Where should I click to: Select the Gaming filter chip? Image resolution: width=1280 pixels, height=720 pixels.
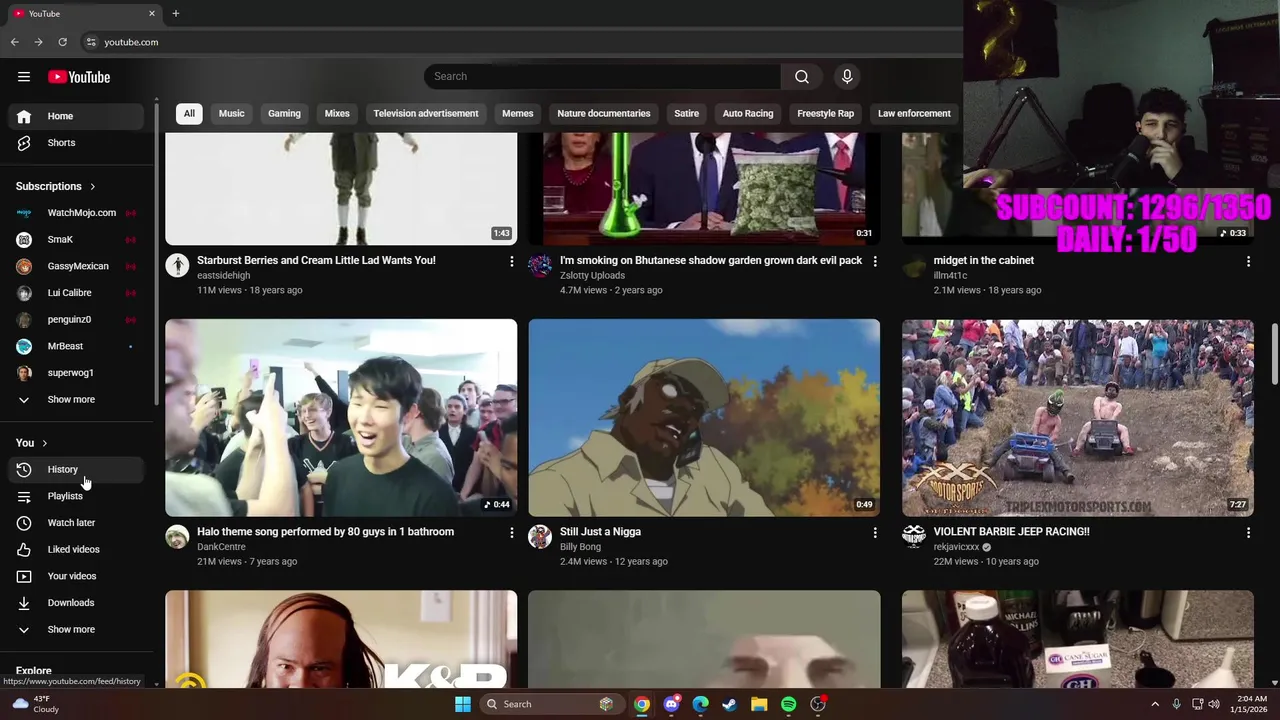[x=284, y=114]
